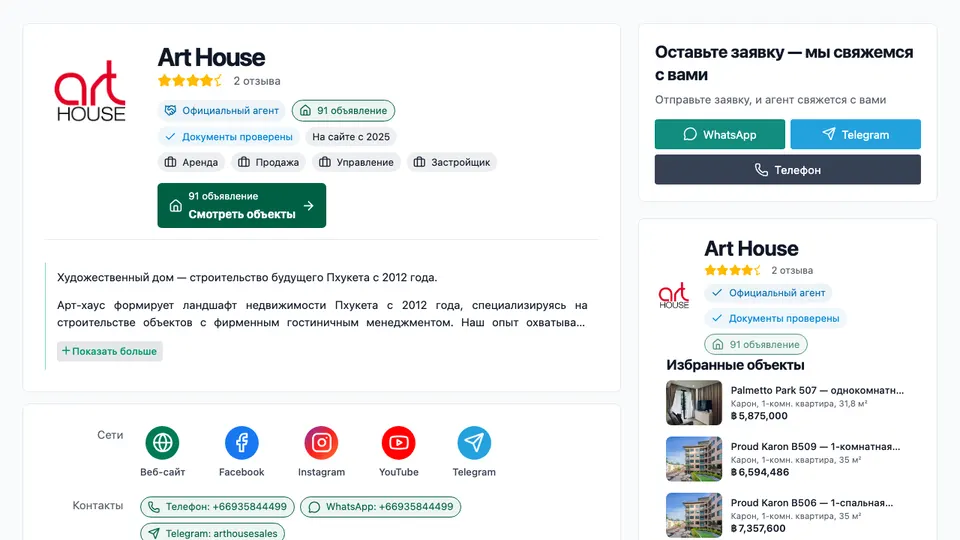Click the star rating in sidebar card
The width and height of the screenshot is (960, 540).
[x=733, y=270]
